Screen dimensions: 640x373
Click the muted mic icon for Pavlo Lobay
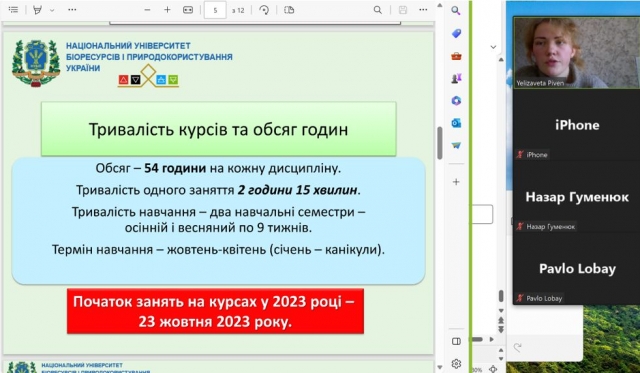point(520,298)
